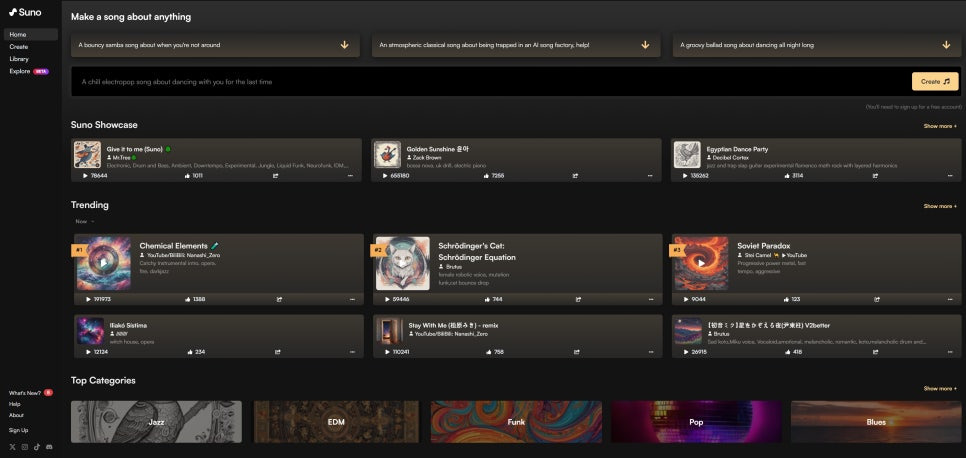Image resolution: width=966 pixels, height=458 pixels.
Task: Play Chemical Elements from its stats row
Action: (88, 300)
